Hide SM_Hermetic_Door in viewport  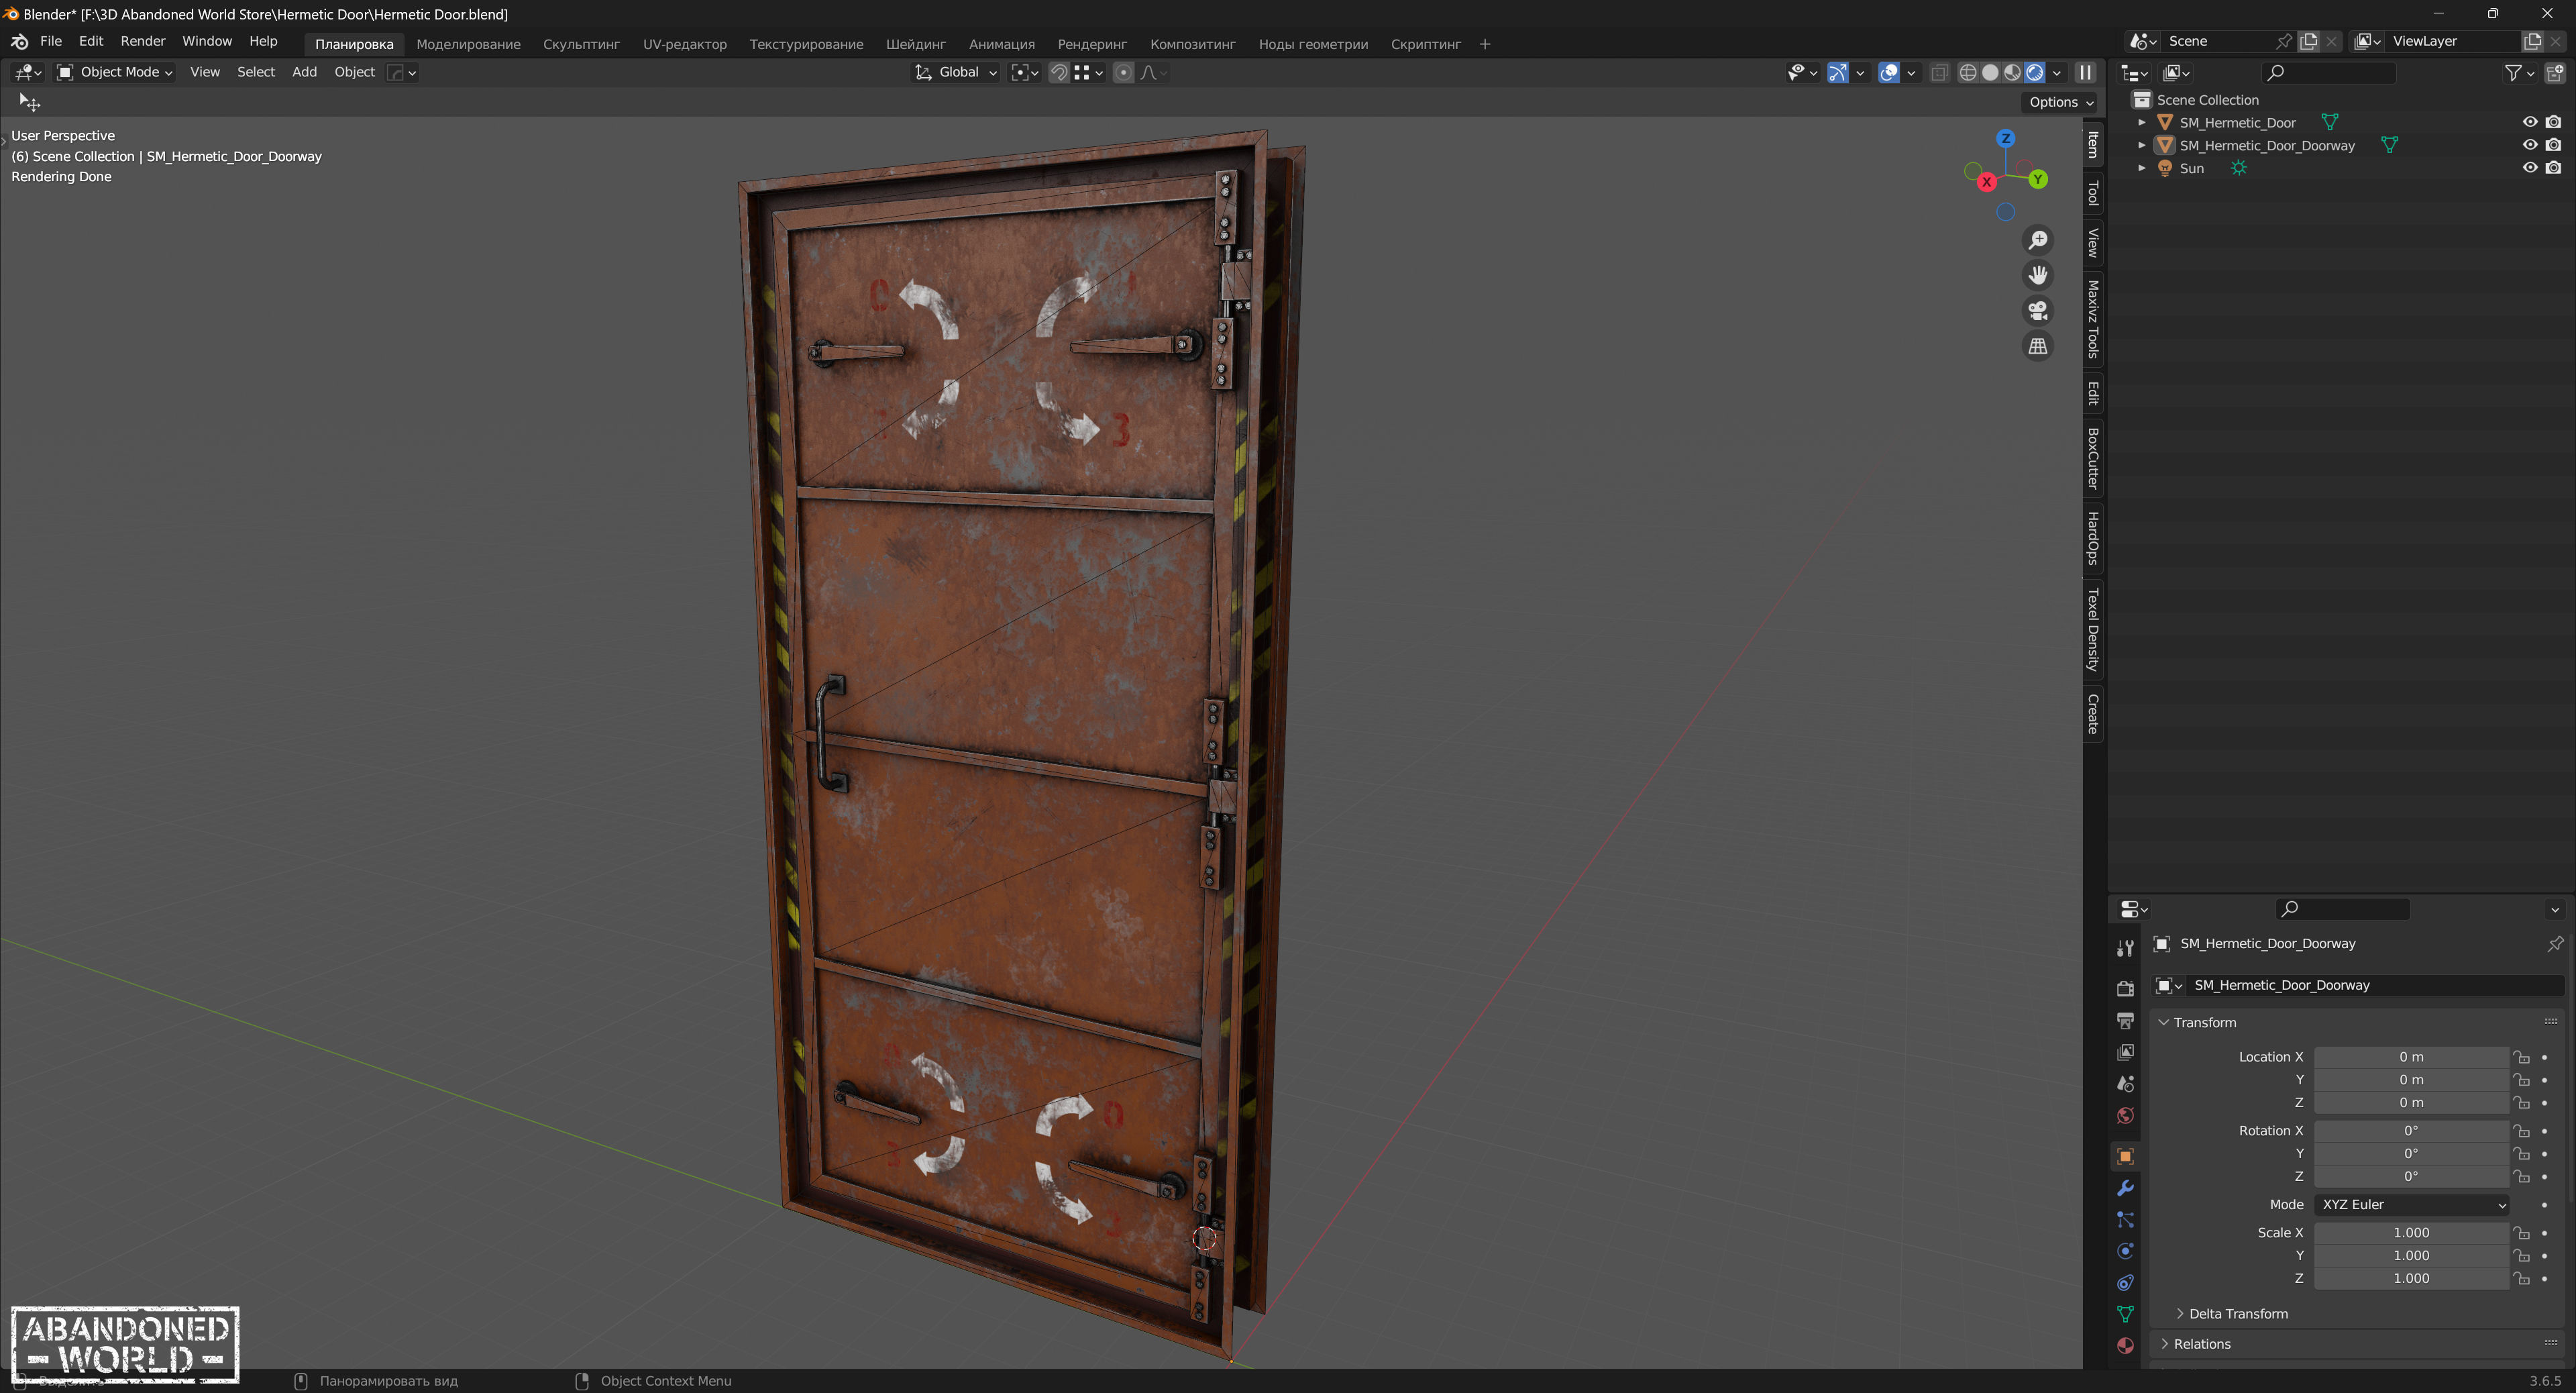click(x=2529, y=122)
